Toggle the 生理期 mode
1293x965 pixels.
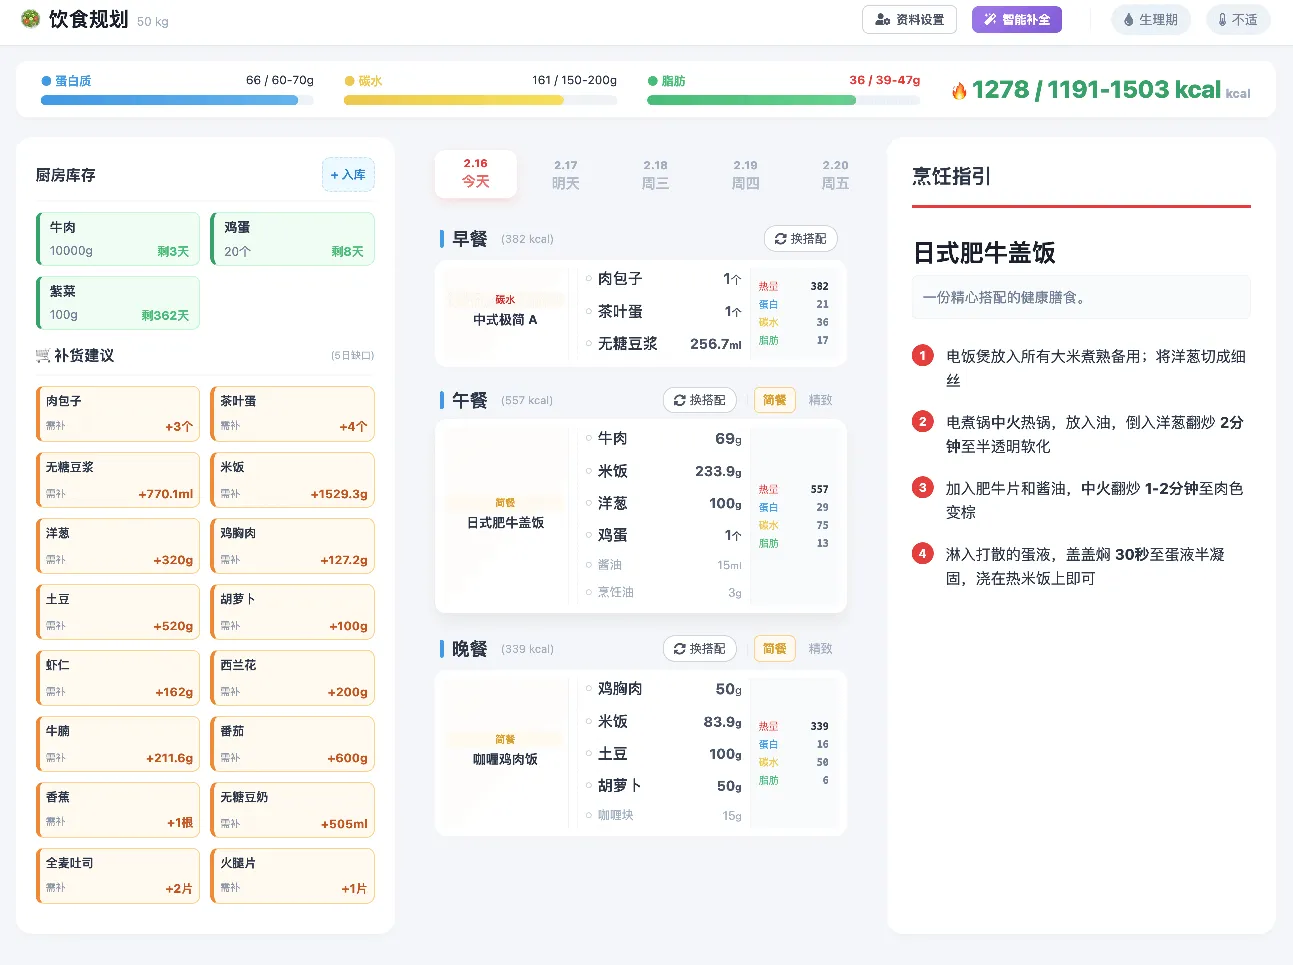pos(1151,20)
